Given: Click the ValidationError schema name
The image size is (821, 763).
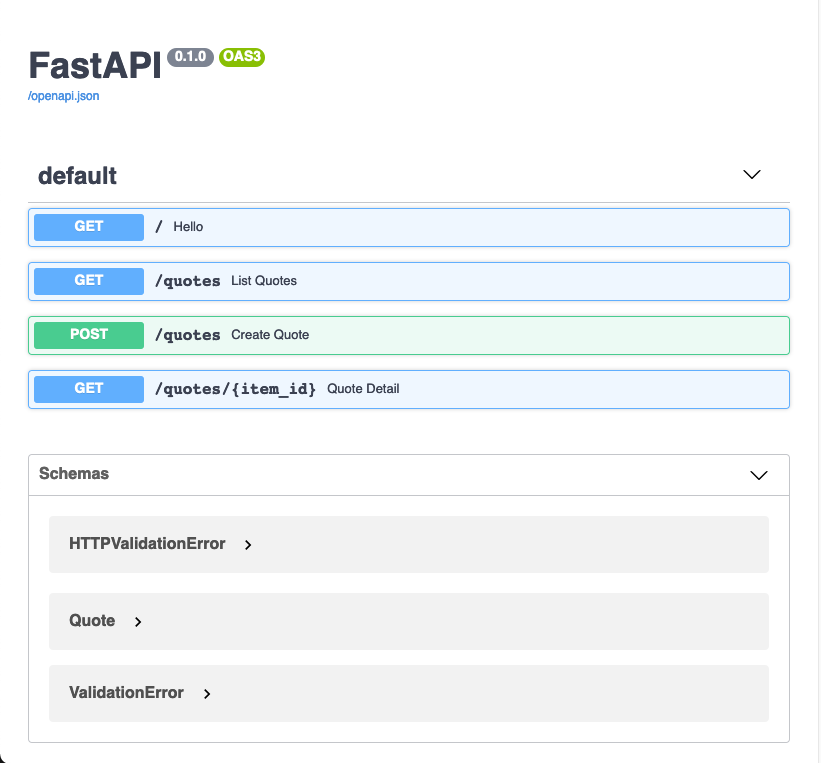Looking at the screenshot, I should point(126,693).
